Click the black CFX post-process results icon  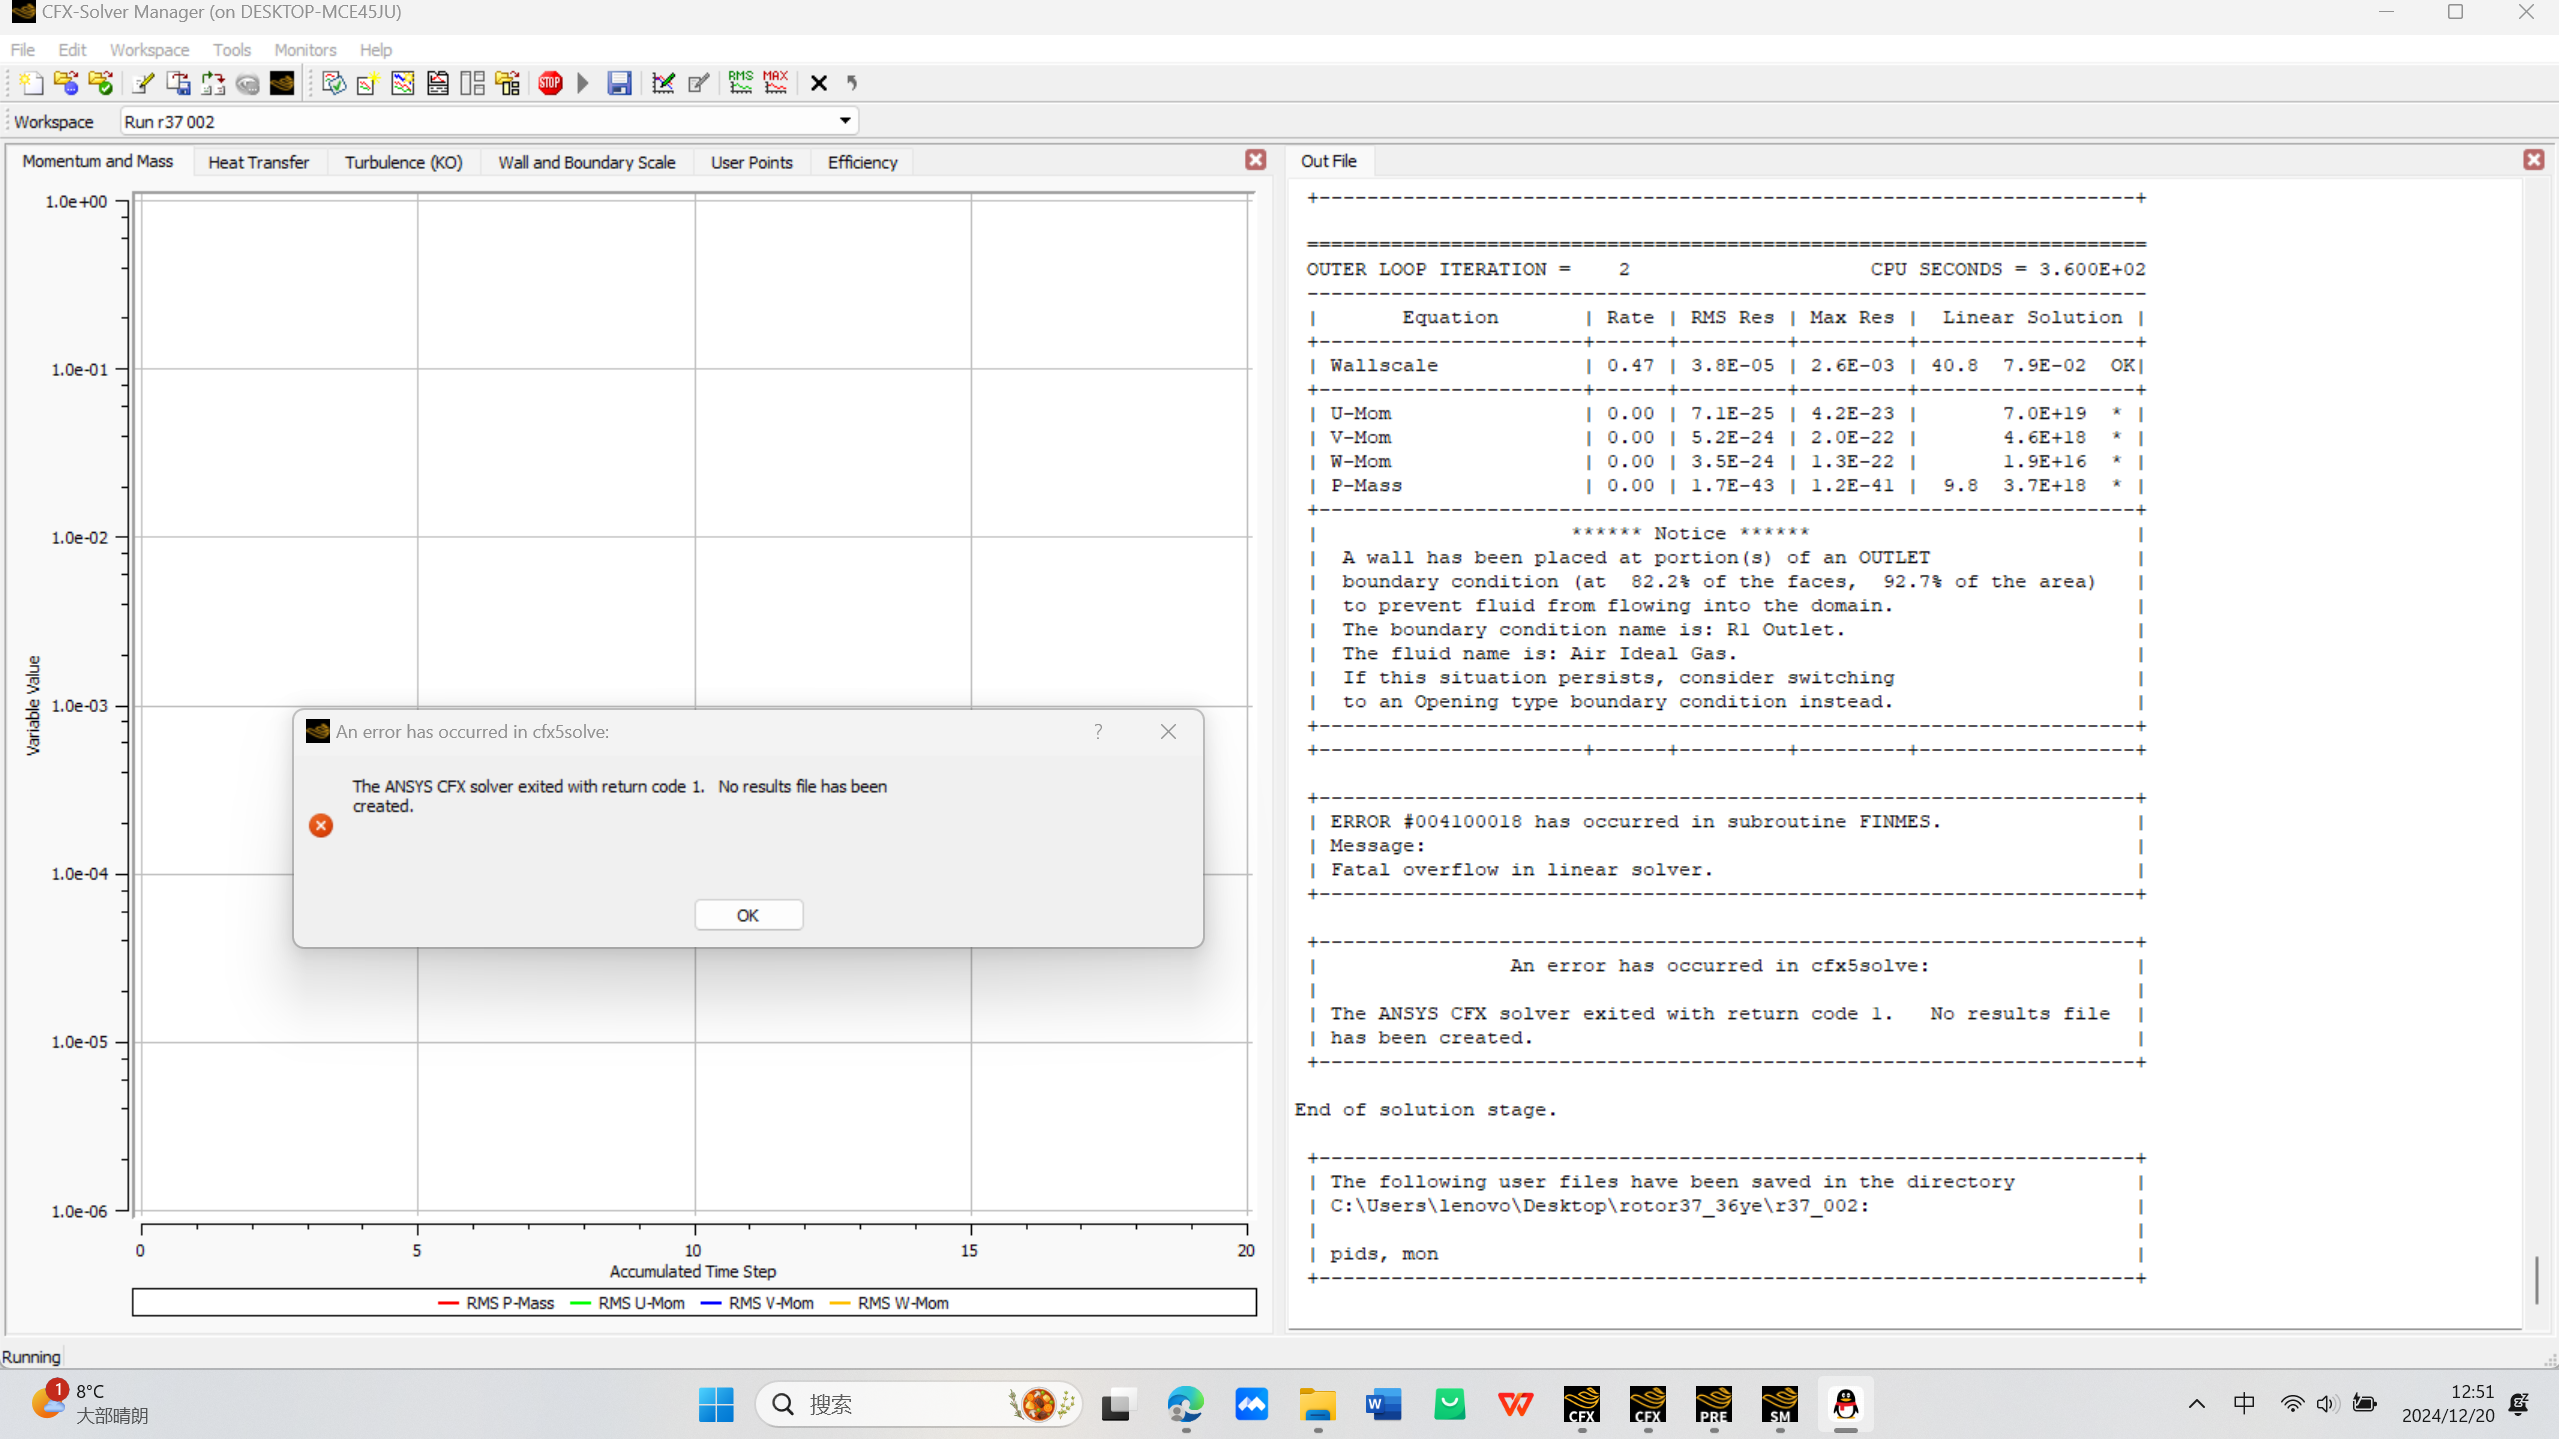[282, 83]
